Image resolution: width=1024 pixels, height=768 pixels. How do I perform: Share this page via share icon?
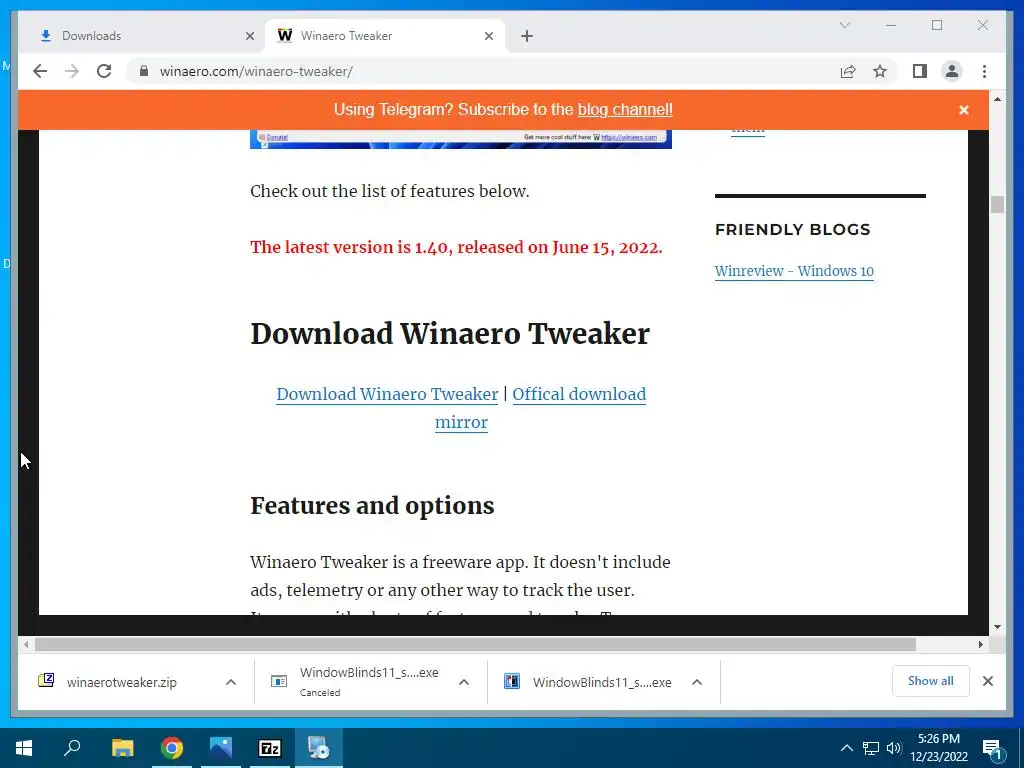(848, 71)
